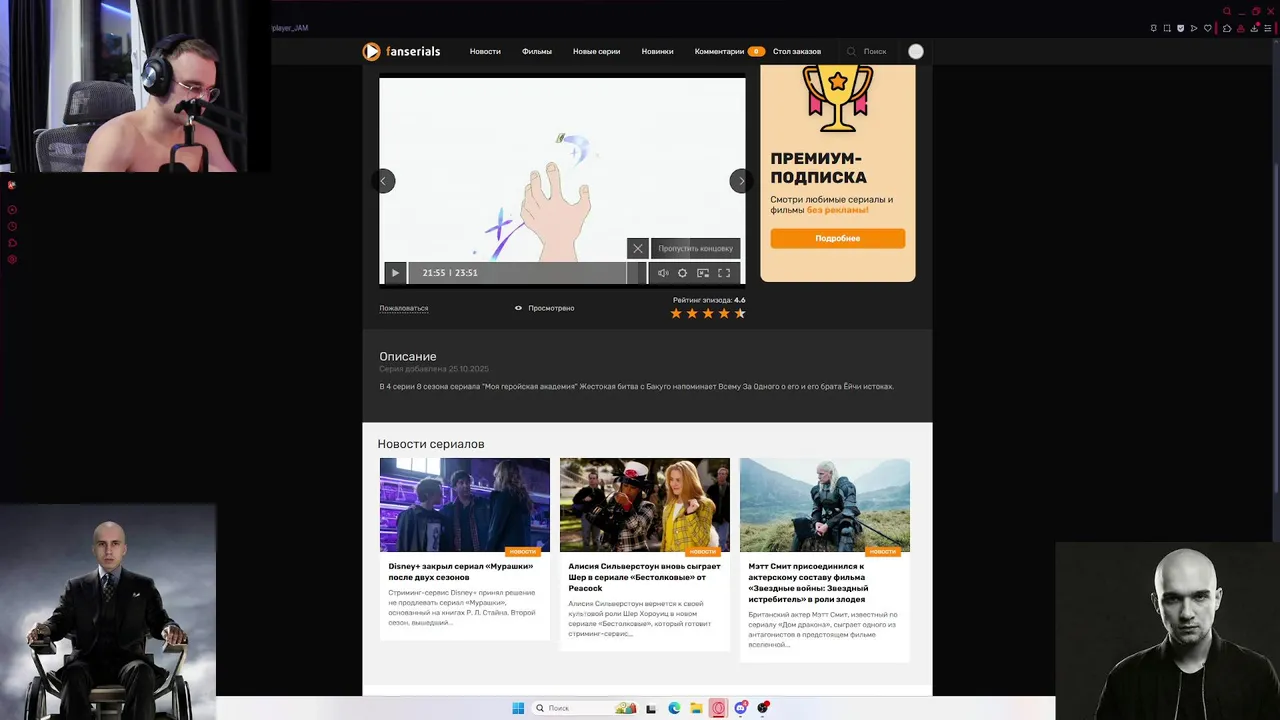The width and height of the screenshot is (1280, 720).
Task: Click the browser send/flow arrow icon
Action: [x=1194, y=28]
